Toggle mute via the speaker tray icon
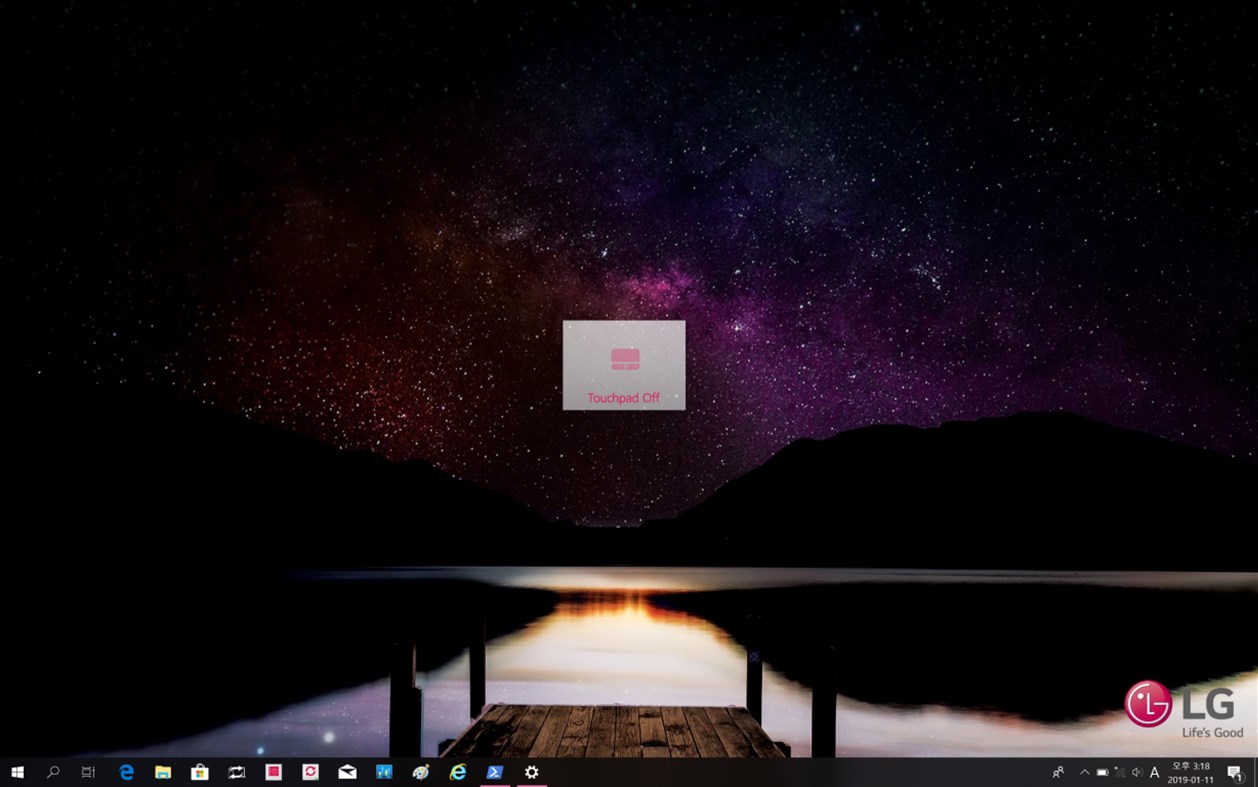 (x=1138, y=772)
